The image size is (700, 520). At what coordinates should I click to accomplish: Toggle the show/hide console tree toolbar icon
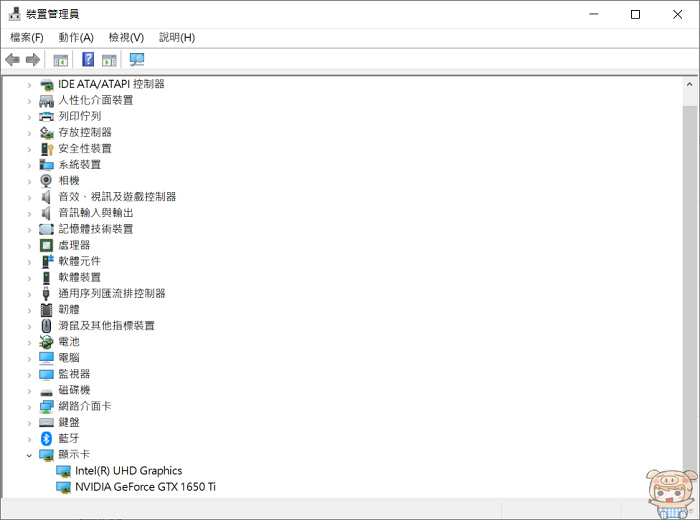(60, 60)
